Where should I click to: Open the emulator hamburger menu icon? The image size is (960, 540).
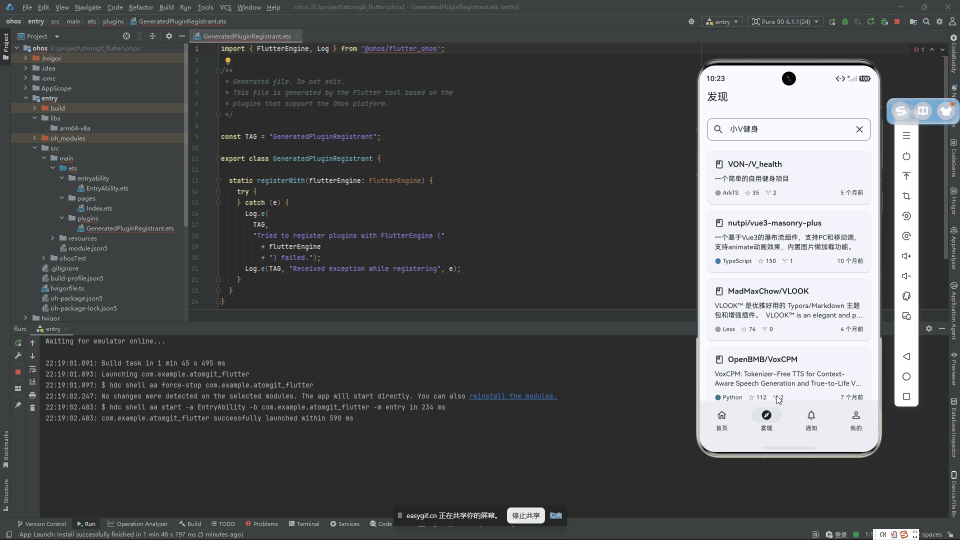point(906,135)
